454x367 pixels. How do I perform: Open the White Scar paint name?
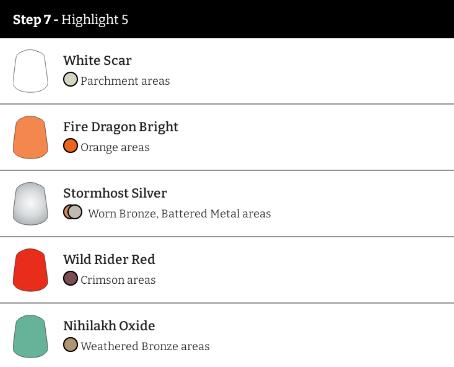pos(97,60)
